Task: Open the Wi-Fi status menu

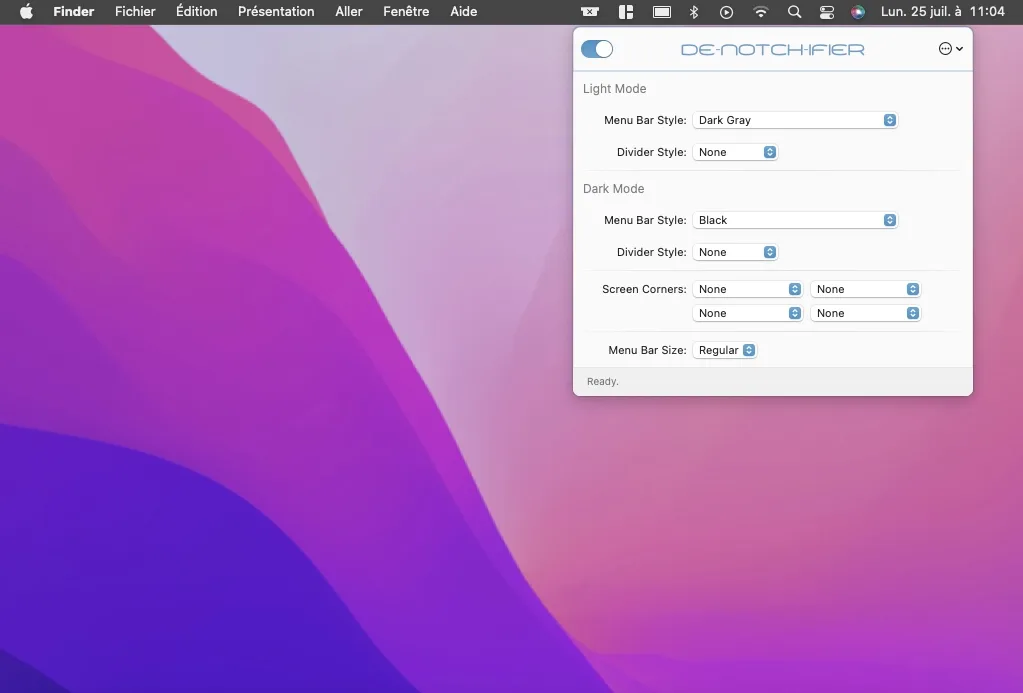Action: (x=760, y=12)
